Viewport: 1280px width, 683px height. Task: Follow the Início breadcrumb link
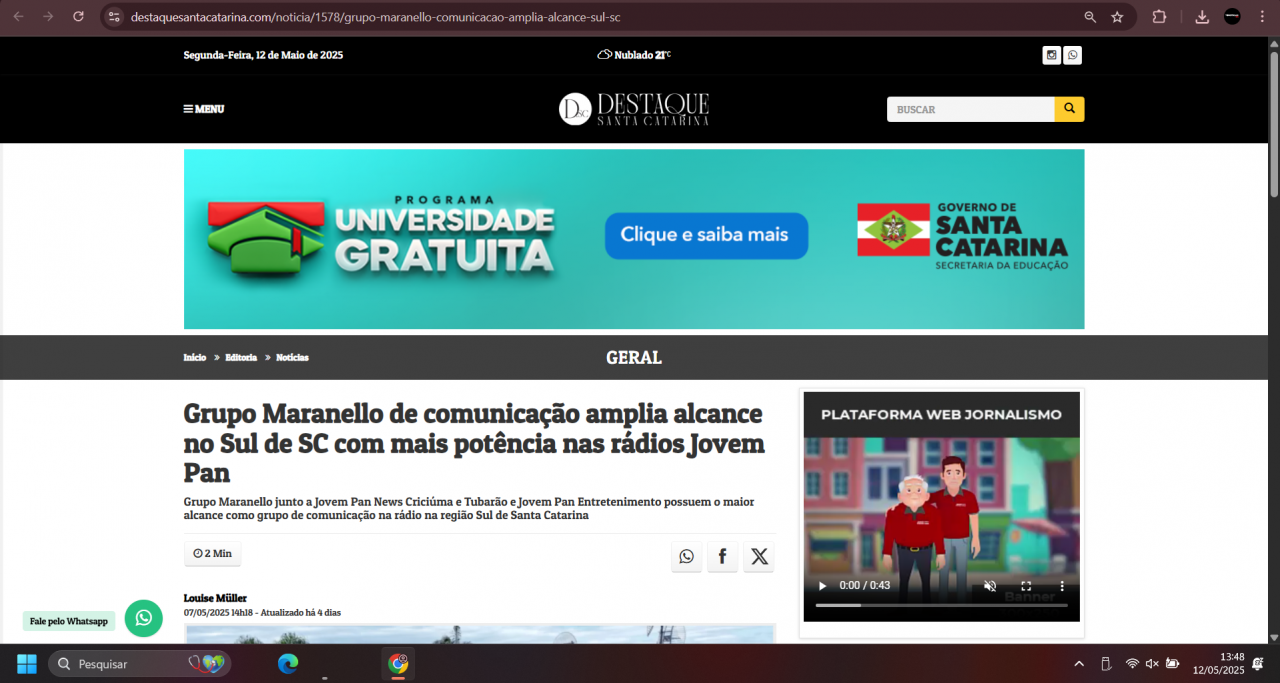pos(195,358)
